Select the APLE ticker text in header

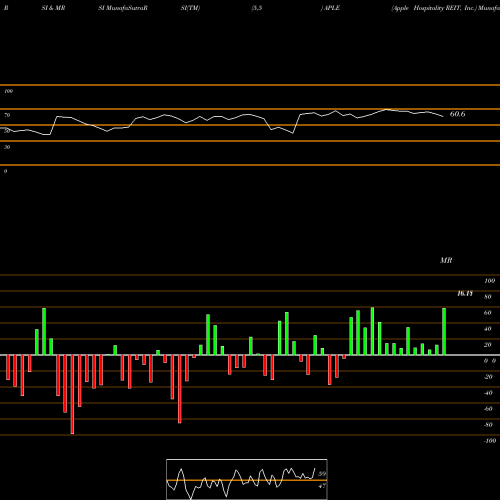click(331, 8)
